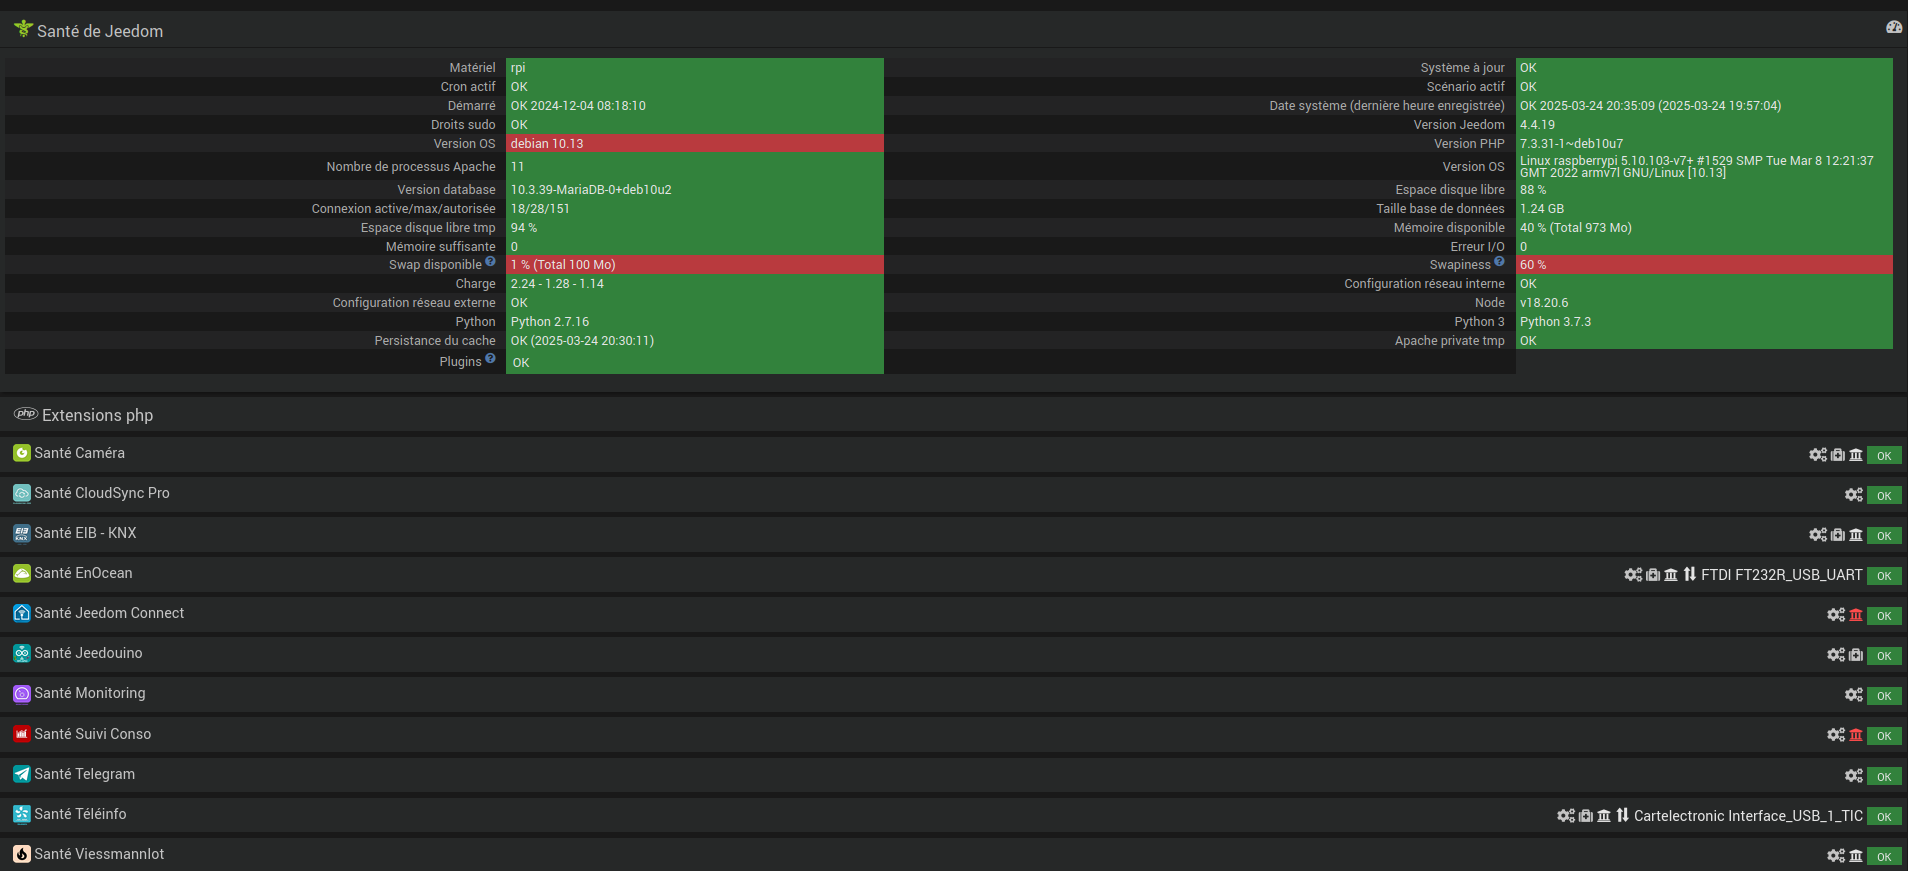The image size is (1908, 871).
Task: Click OK status badge of Santé Monitoring
Action: click(x=1884, y=695)
